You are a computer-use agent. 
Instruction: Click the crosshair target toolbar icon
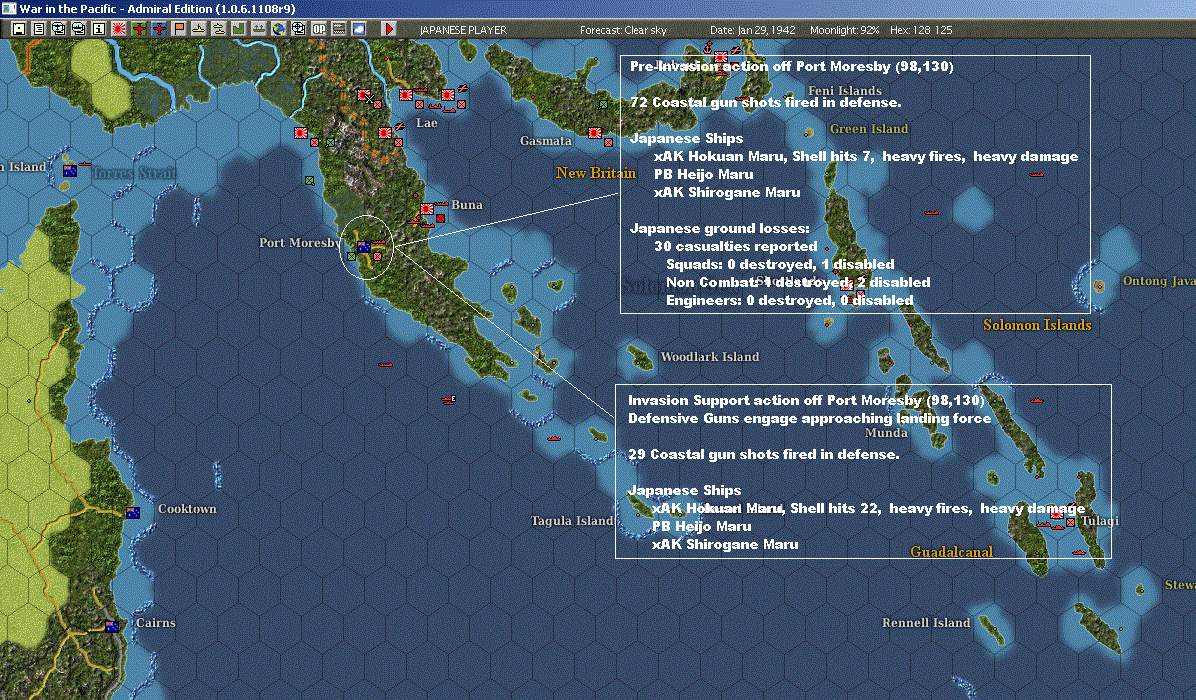[299, 29]
